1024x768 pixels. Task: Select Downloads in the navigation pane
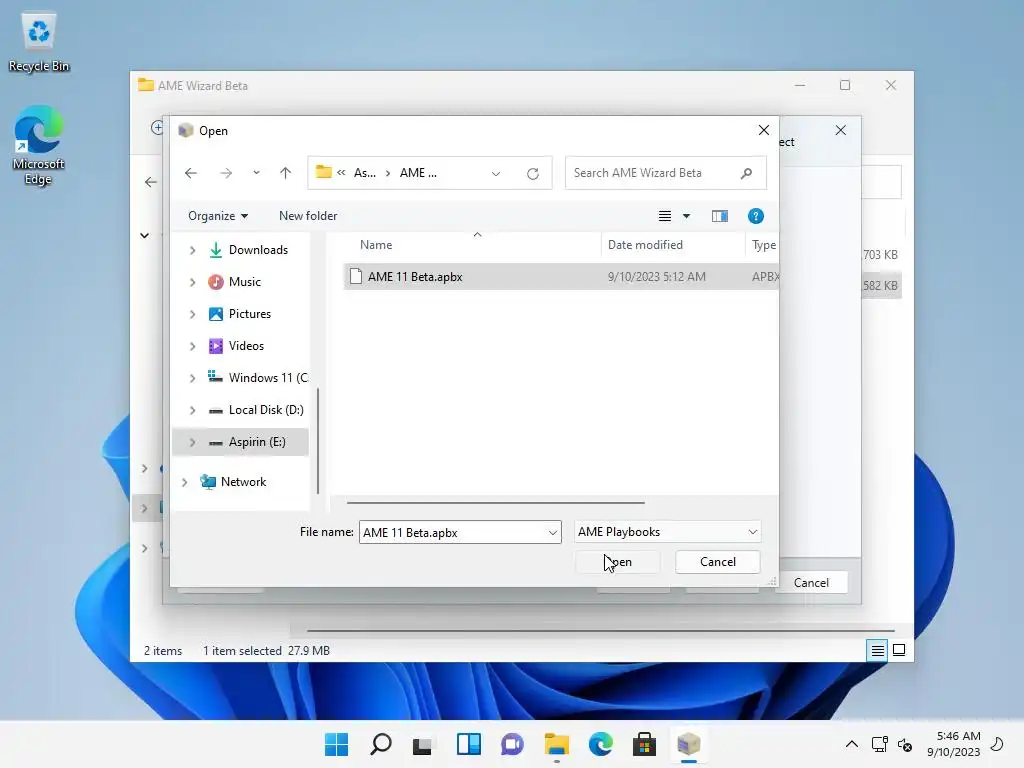(x=258, y=250)
